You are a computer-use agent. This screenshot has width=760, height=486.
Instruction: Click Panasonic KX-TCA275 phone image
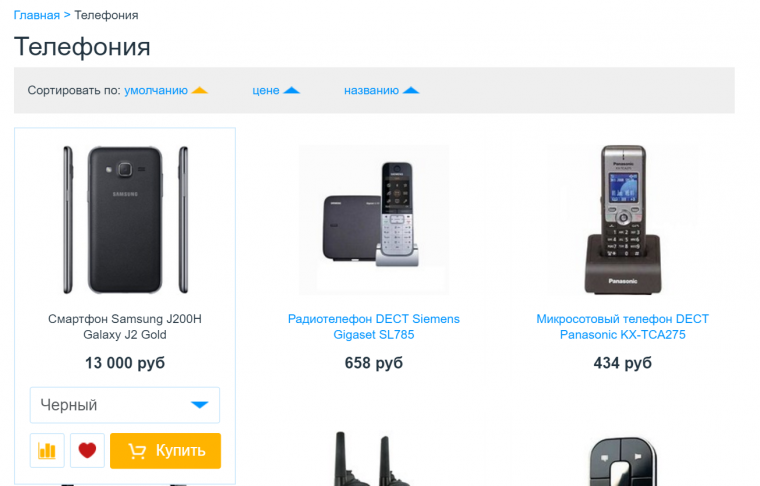coord(623,220)
